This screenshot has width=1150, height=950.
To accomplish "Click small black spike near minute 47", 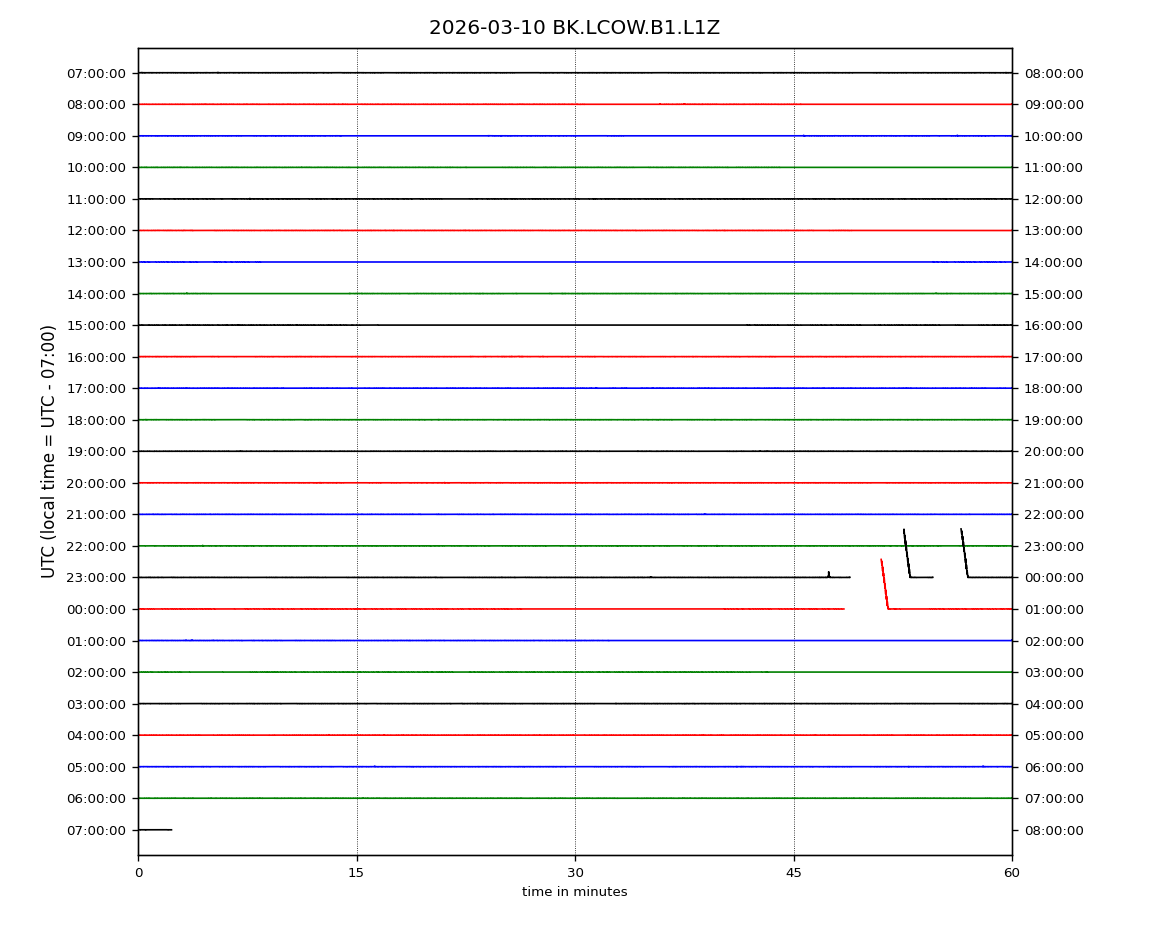I will point(828,574).
